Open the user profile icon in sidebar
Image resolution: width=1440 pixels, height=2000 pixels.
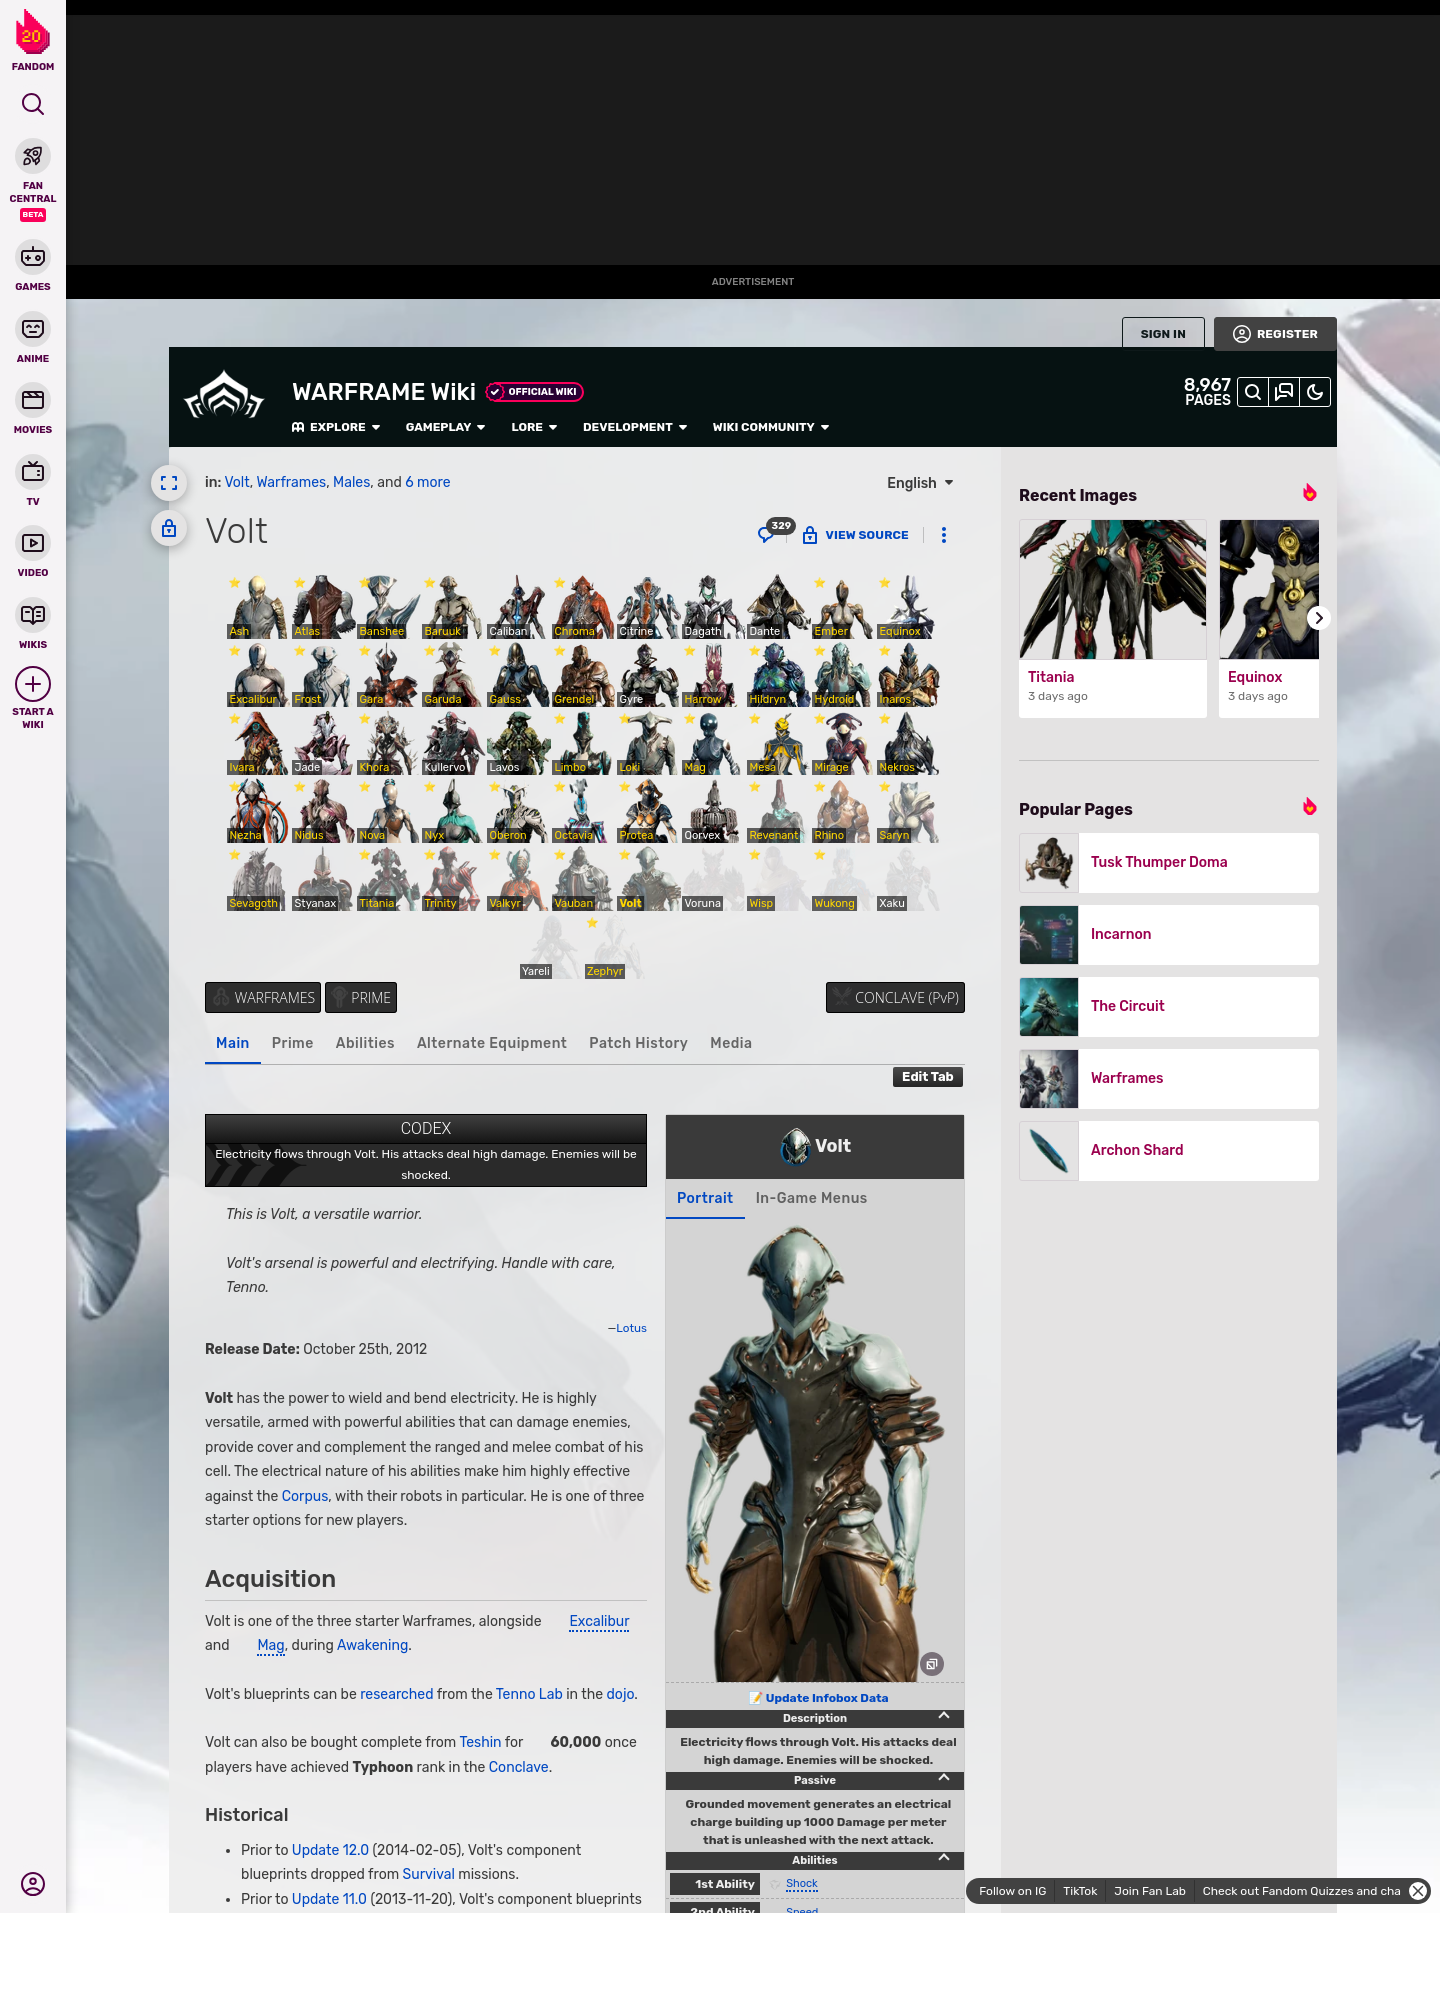(33, 1884)
